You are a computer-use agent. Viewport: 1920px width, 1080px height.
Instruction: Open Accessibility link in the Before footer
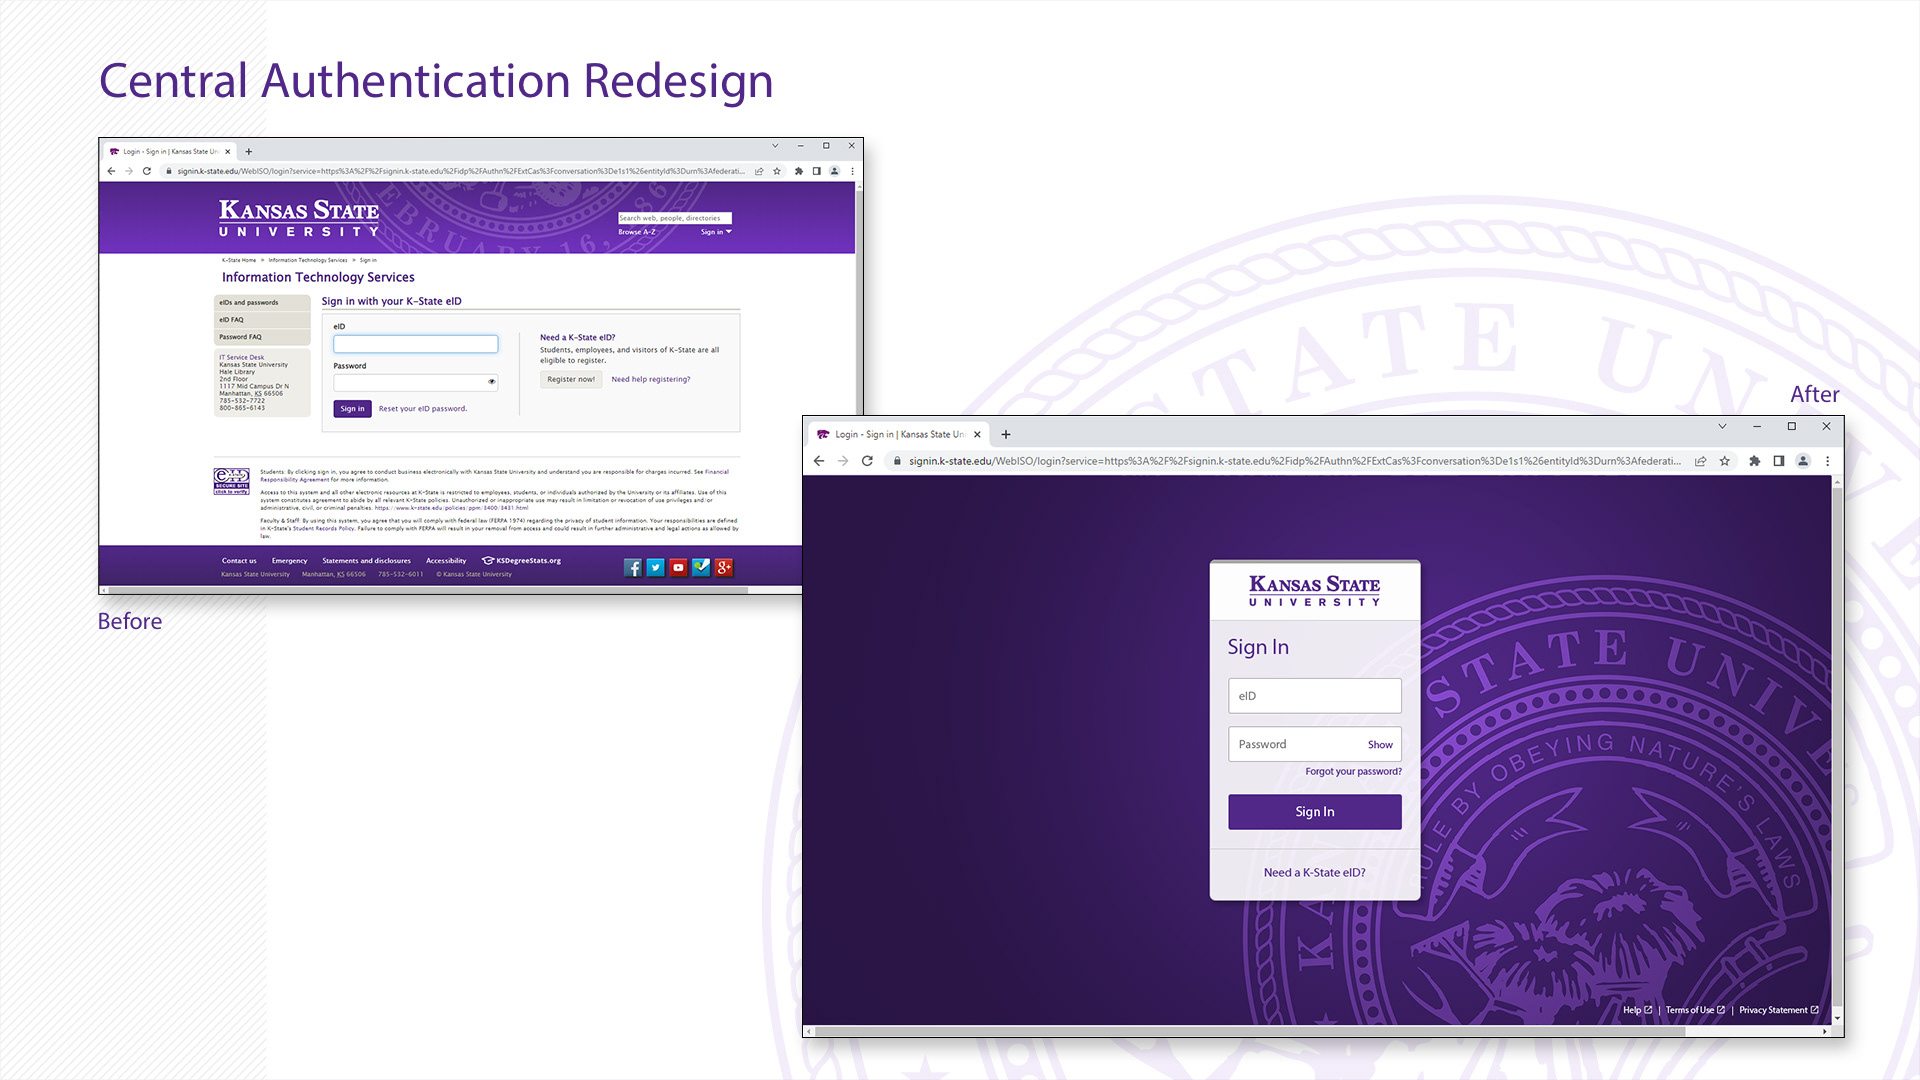tap(446, 561)
